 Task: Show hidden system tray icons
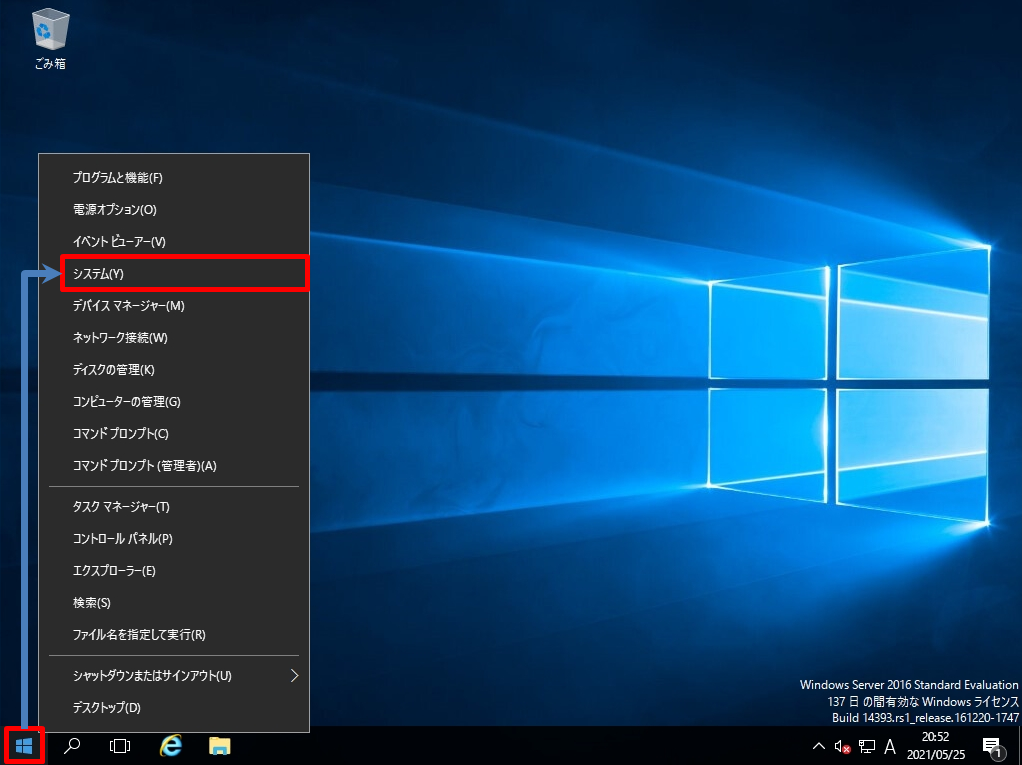click(819, 746)
